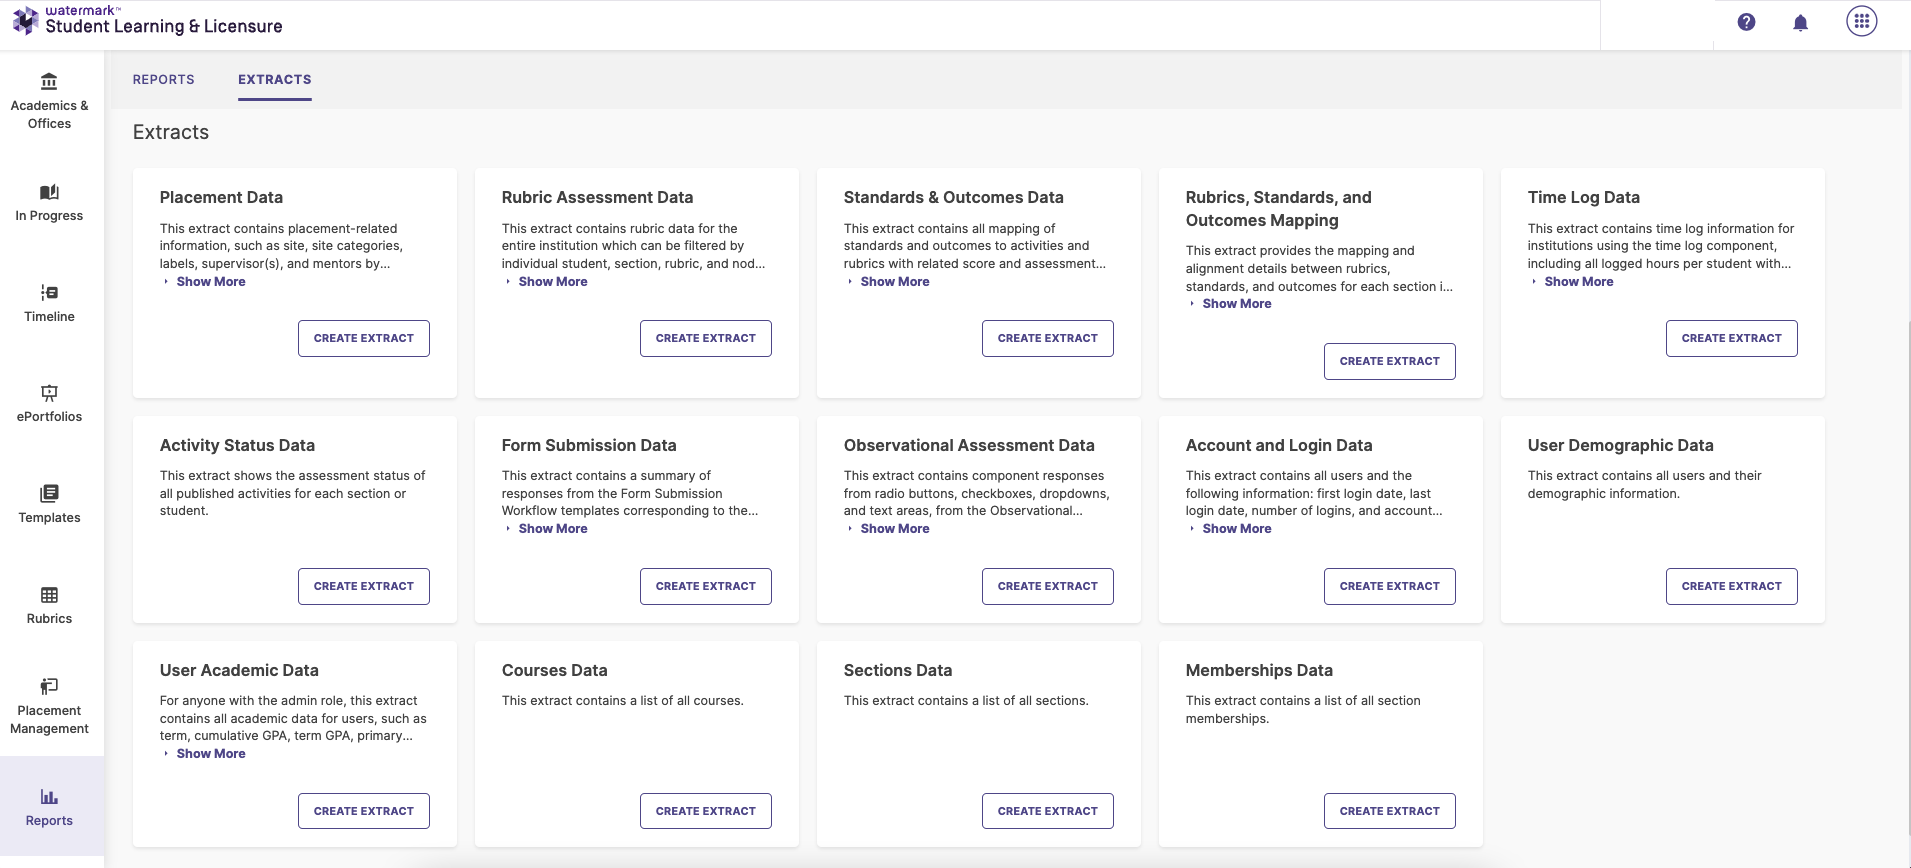Create extract for Rubrics, Standards, Outcomes Mapping
Viewport: 1911px width, 868px height.
[x=1390, y=361]
